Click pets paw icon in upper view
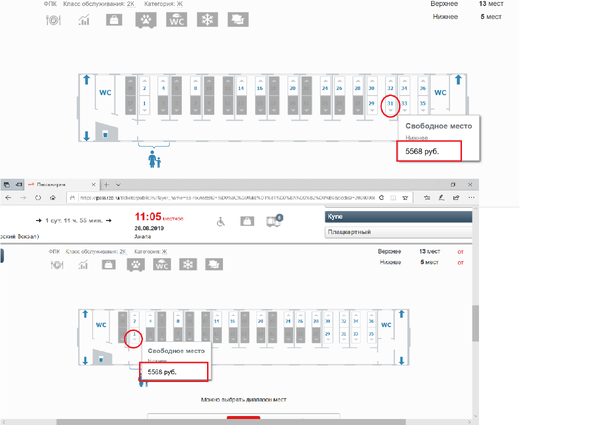 [146, 20]
